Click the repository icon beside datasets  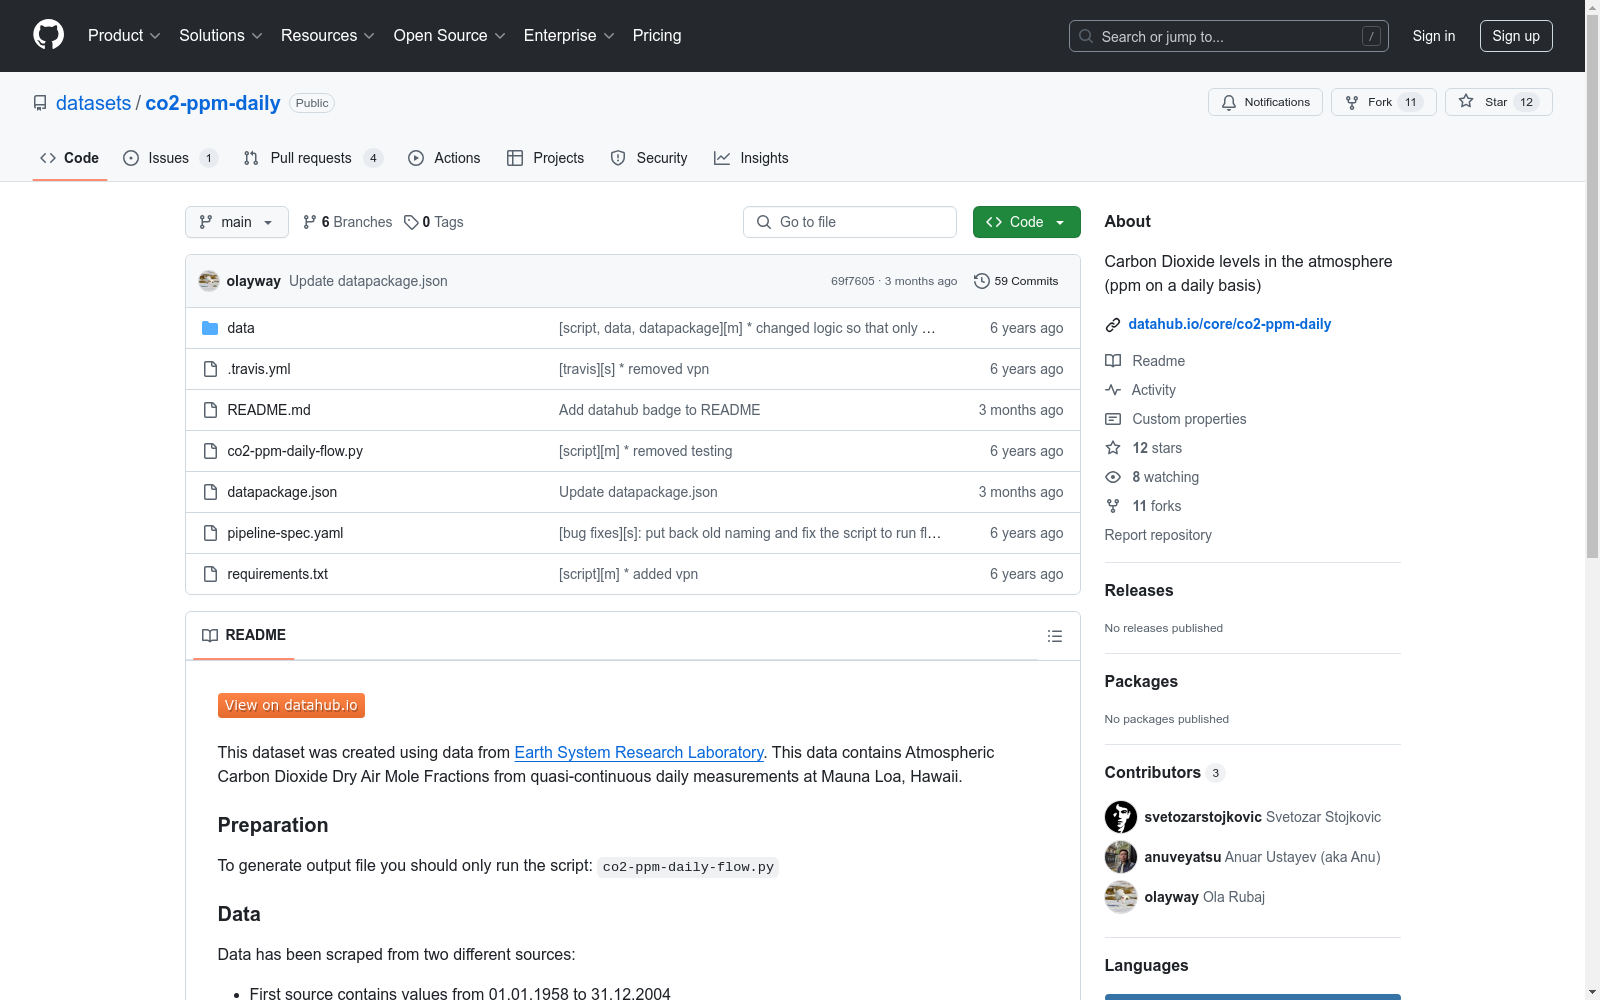click(x=40, y=103)
